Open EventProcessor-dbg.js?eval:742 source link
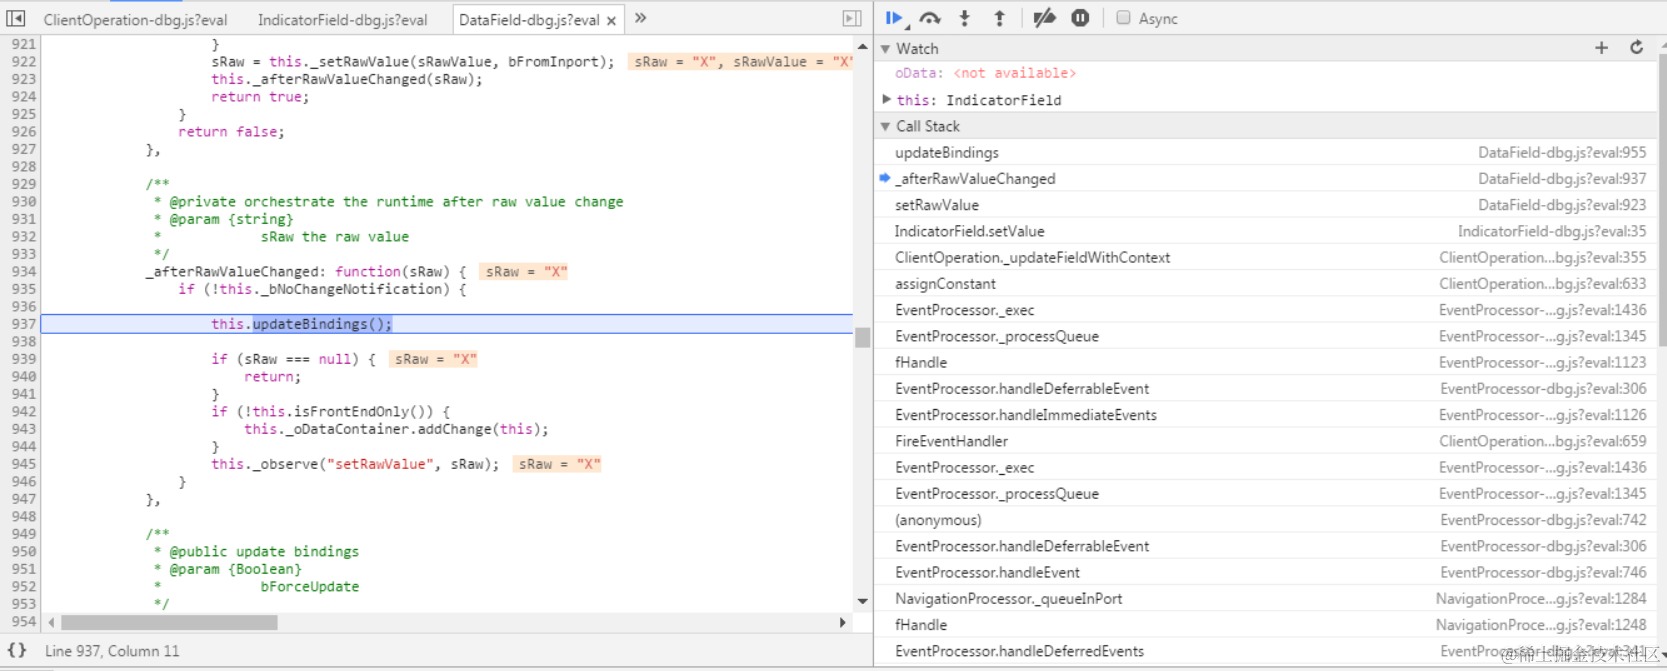The width and height of the screenshot is (1667, 671). 1543,520
